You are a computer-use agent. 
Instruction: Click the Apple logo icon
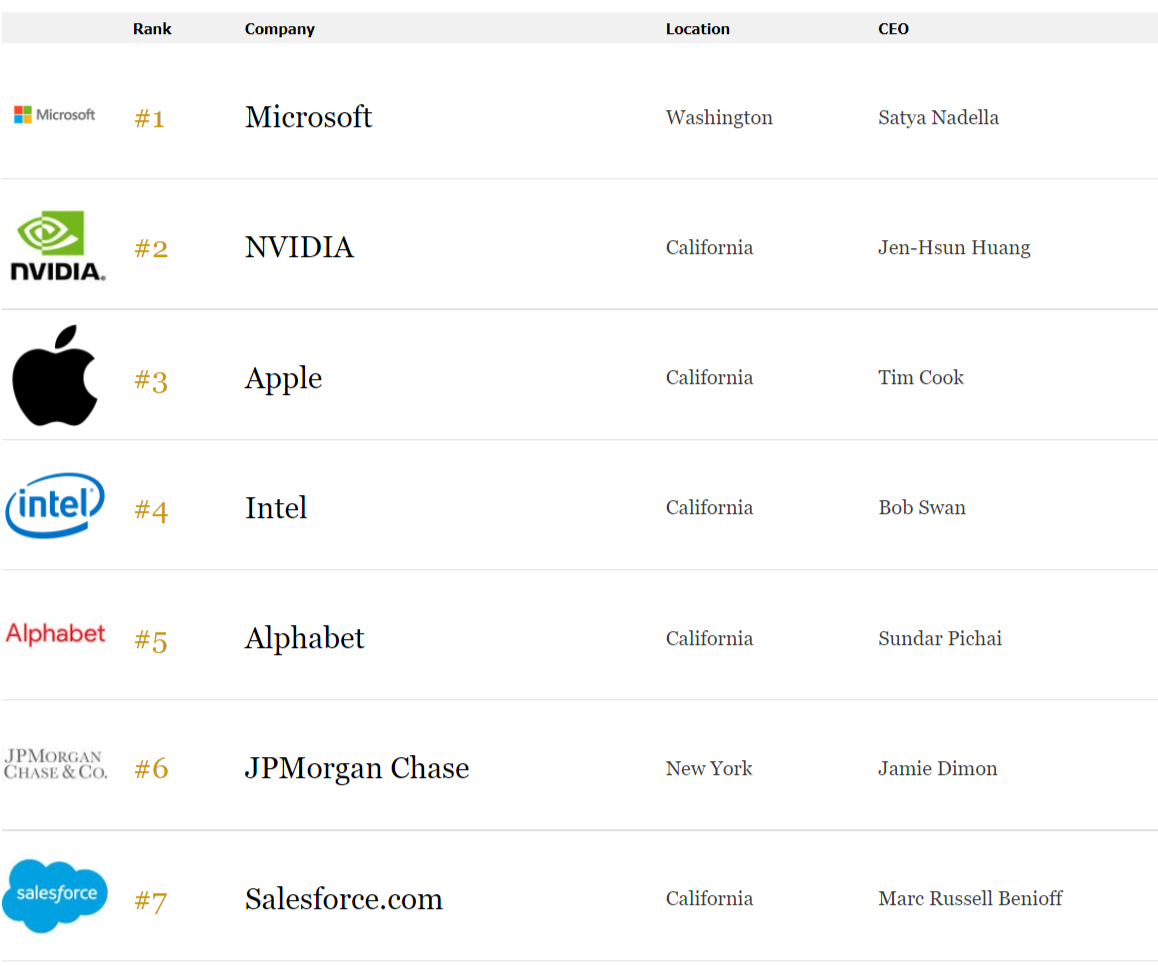tap(55, 375)
